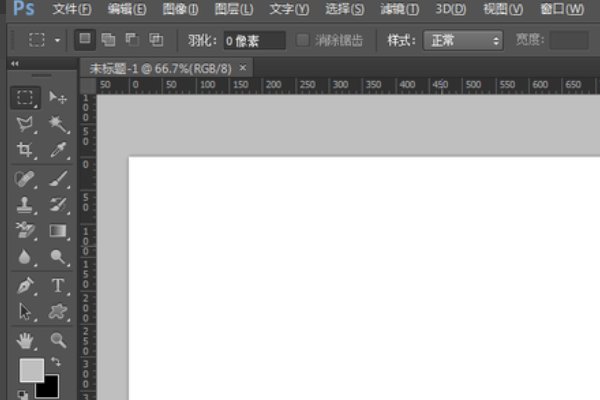Open the 文字(Y) menu
This screenshot has width=600, height=400.
289,9
